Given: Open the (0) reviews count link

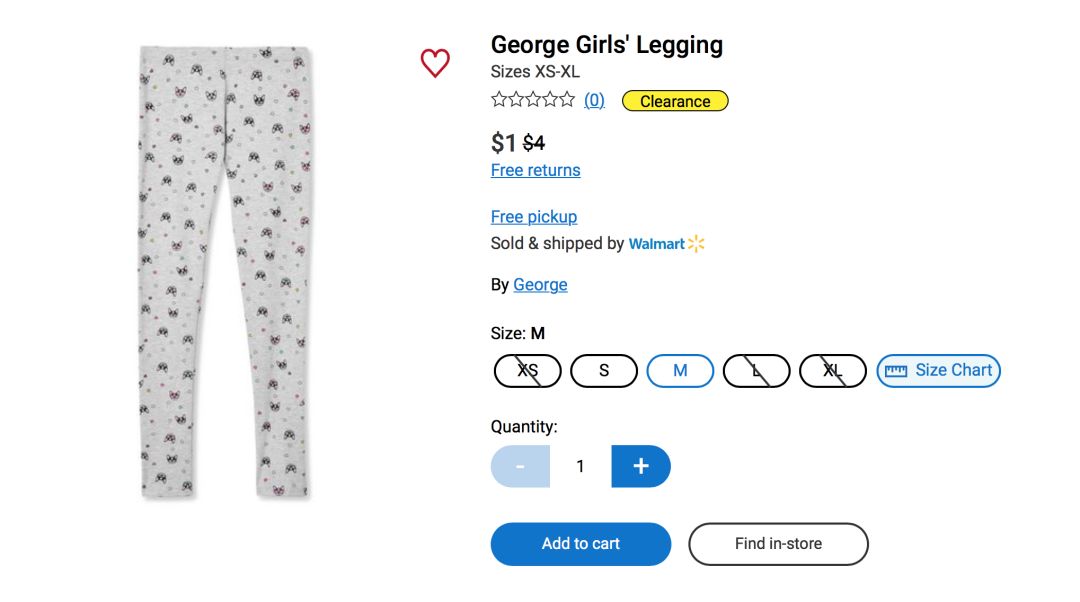Looking at the screenshot, I should coord(594,100).
